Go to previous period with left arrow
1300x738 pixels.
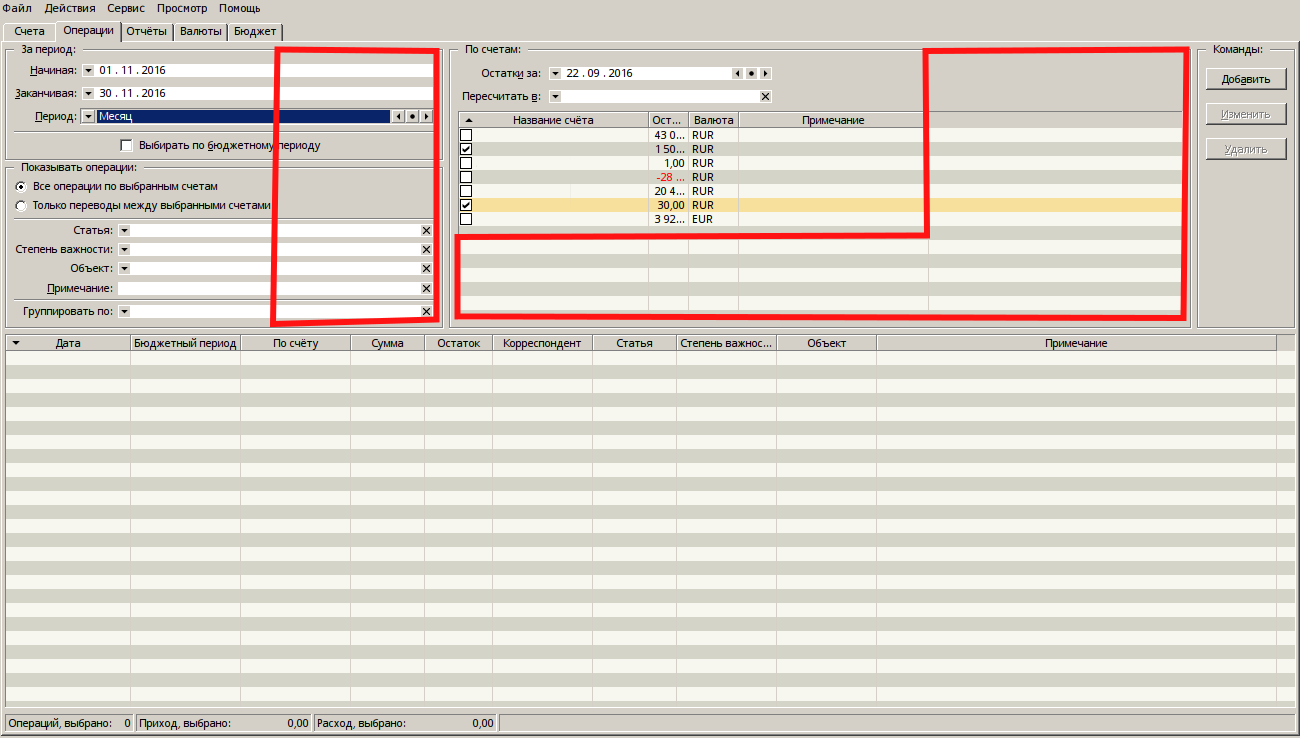[398, 117]
